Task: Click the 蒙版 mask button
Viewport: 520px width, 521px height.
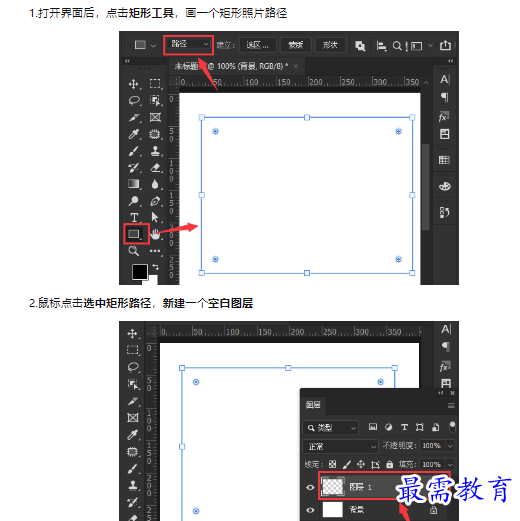Action: 296,45
